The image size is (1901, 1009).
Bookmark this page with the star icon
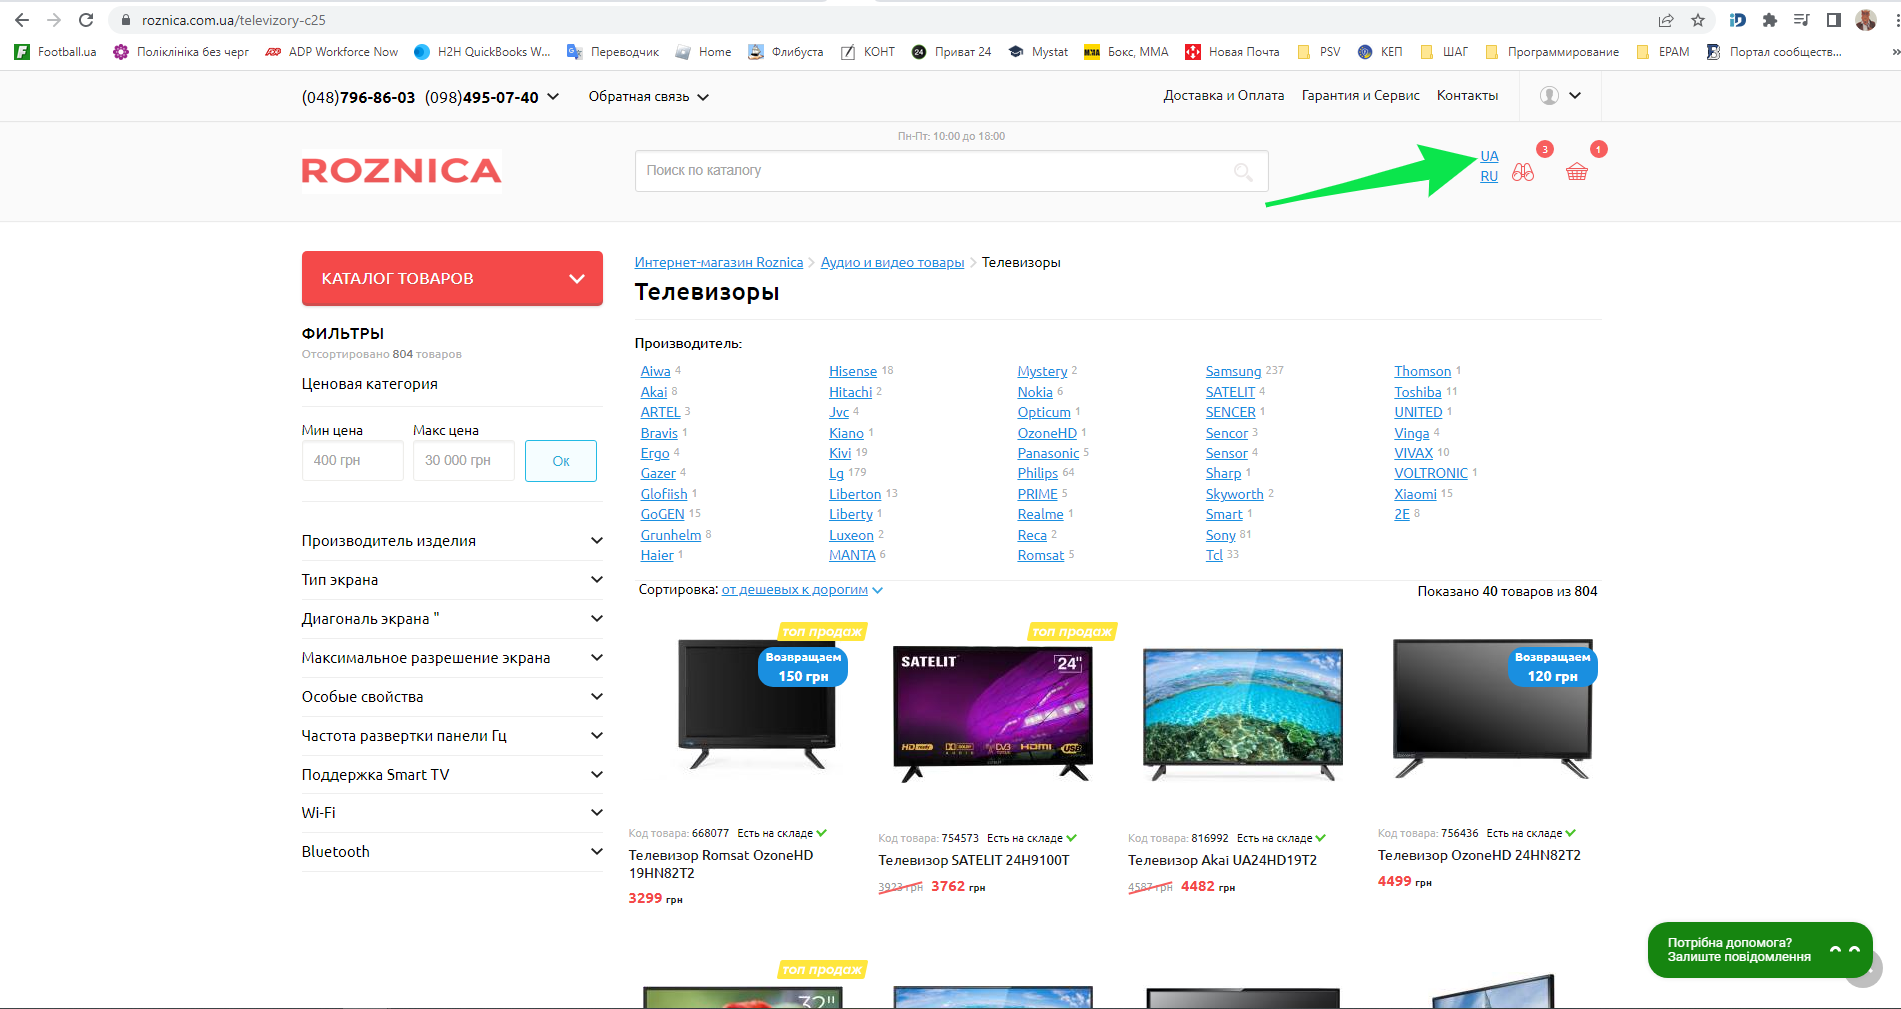pyautogui.click(x=1698, y=20)
